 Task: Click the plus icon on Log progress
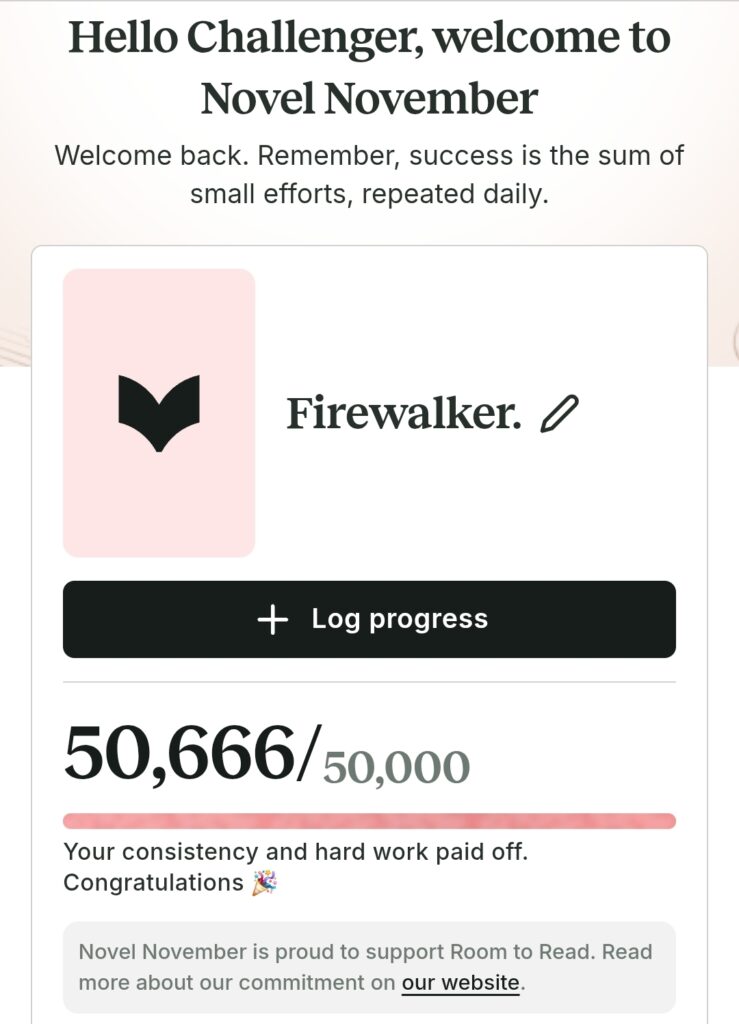click(x=272, y=620)
